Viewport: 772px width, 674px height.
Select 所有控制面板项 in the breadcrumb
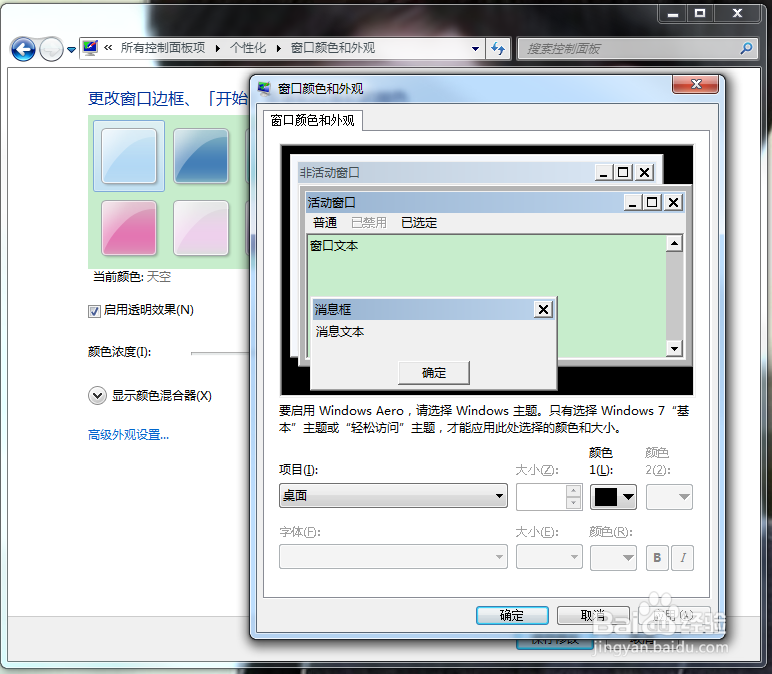click(163, 48)
